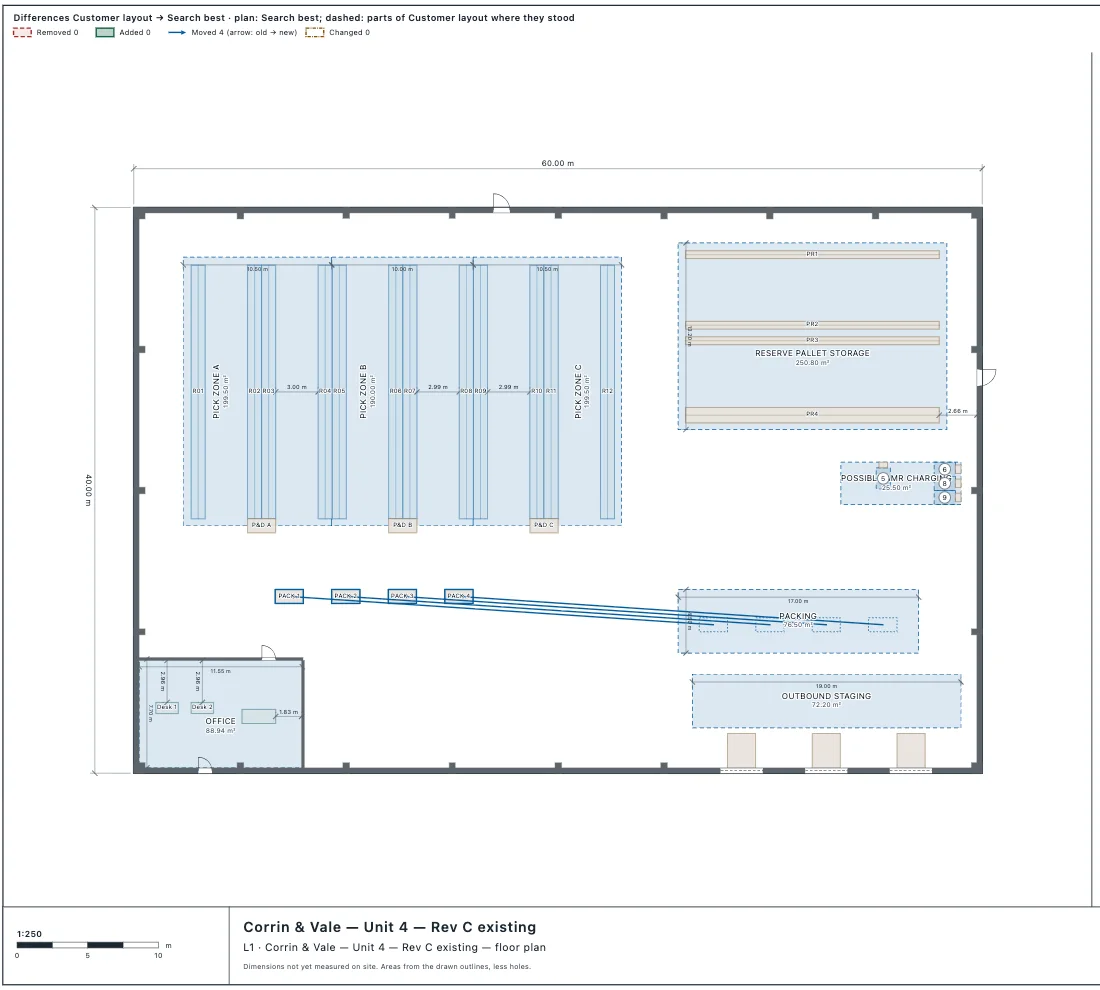The height and width of the screenshot is (990, 1100).
Task: Select the blue Moved arrow legend icon
Action: click(177, 32)
